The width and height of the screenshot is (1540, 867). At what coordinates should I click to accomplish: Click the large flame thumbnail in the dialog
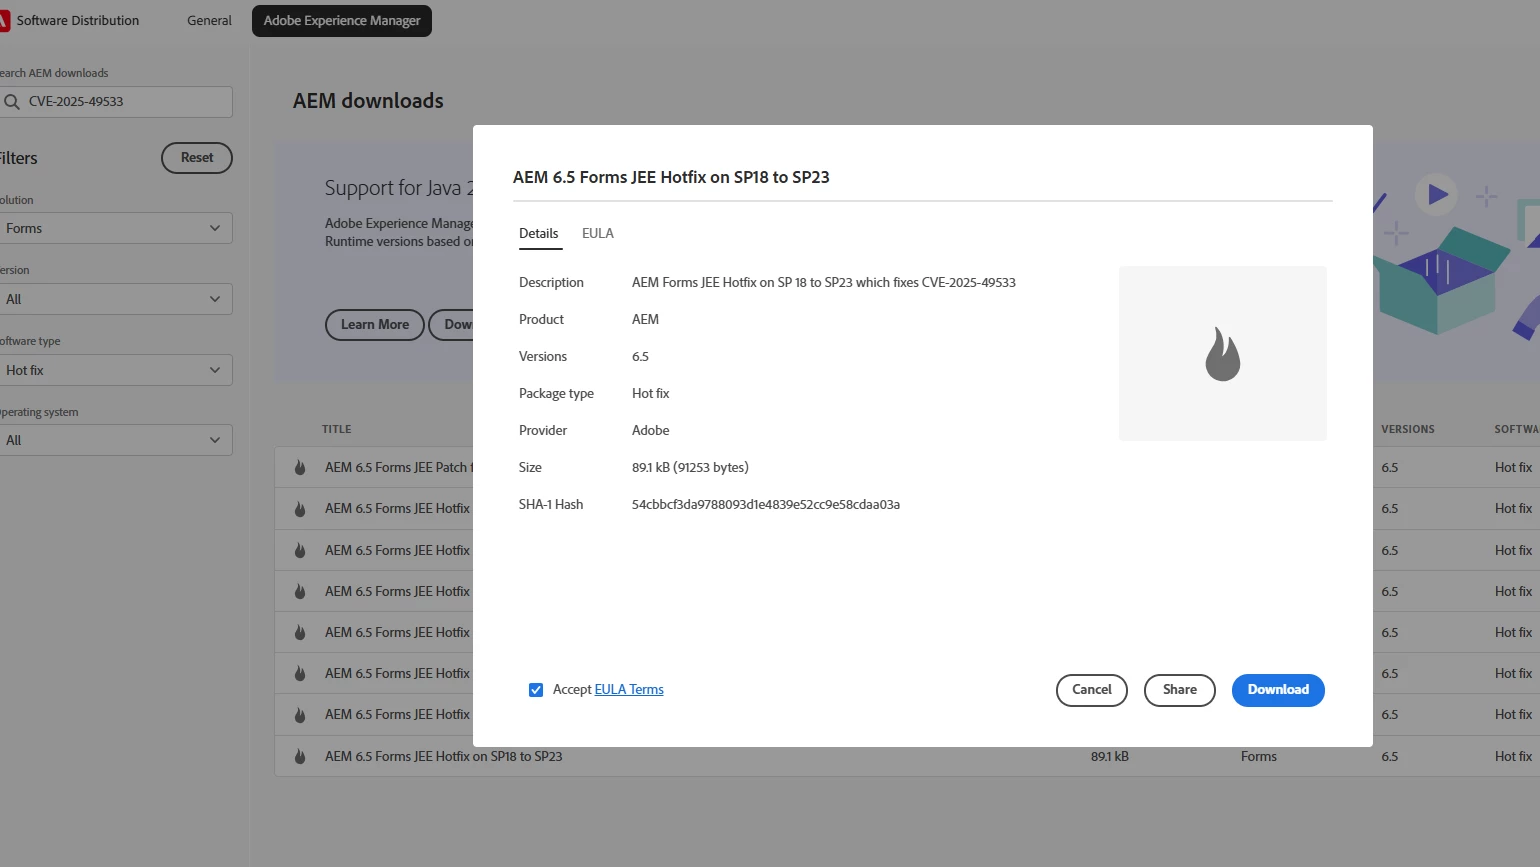[x=1222, y=354]
